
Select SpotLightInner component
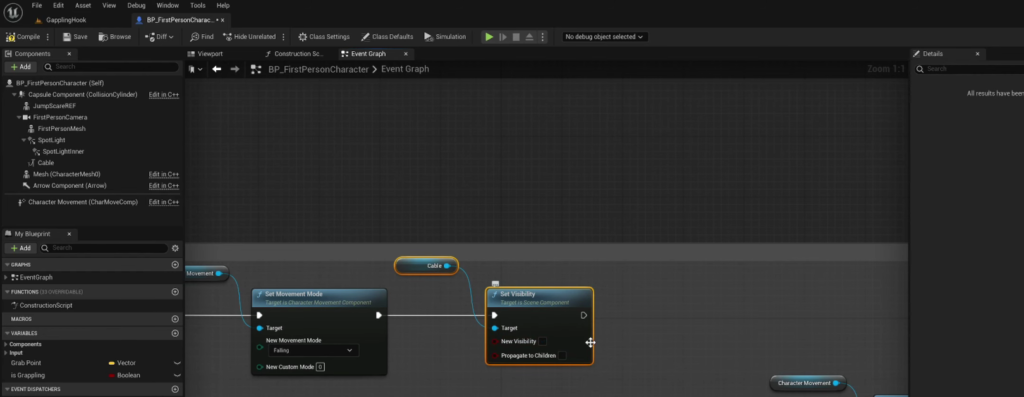pos(63,151)
